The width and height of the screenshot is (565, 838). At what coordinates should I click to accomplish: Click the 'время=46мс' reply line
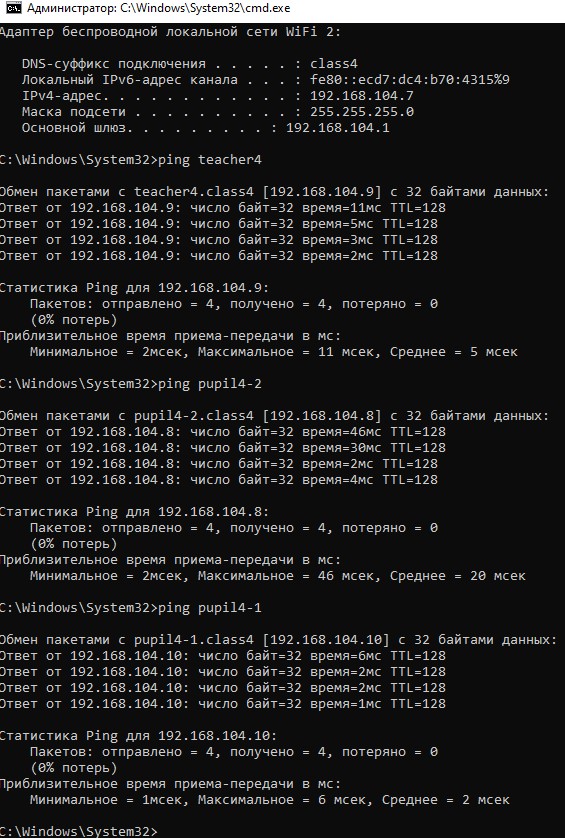(x=223, y=432)
